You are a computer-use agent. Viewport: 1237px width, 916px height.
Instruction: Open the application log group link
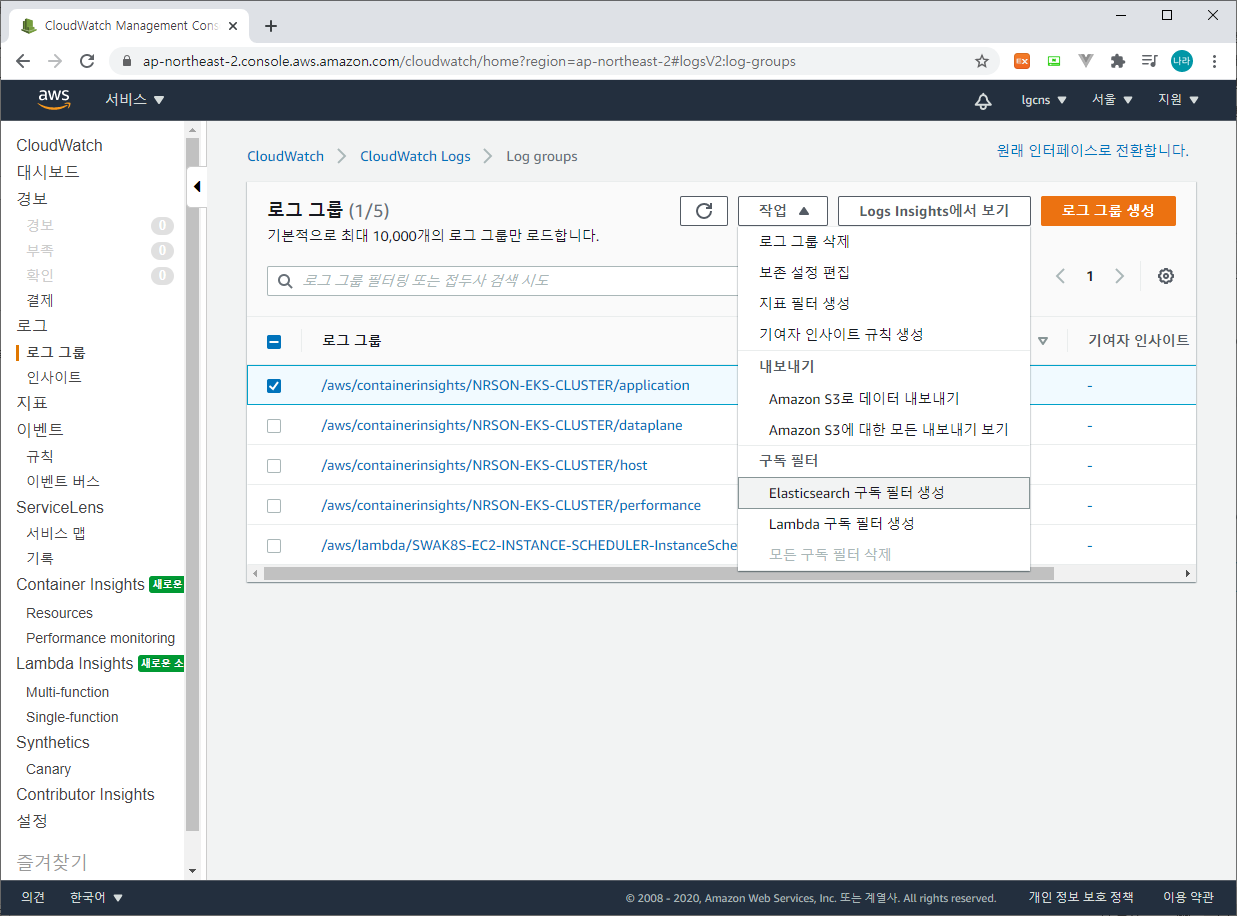(505, 385)
